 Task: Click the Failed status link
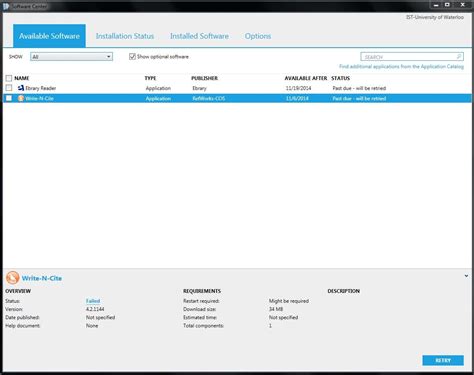click(93, 301)
